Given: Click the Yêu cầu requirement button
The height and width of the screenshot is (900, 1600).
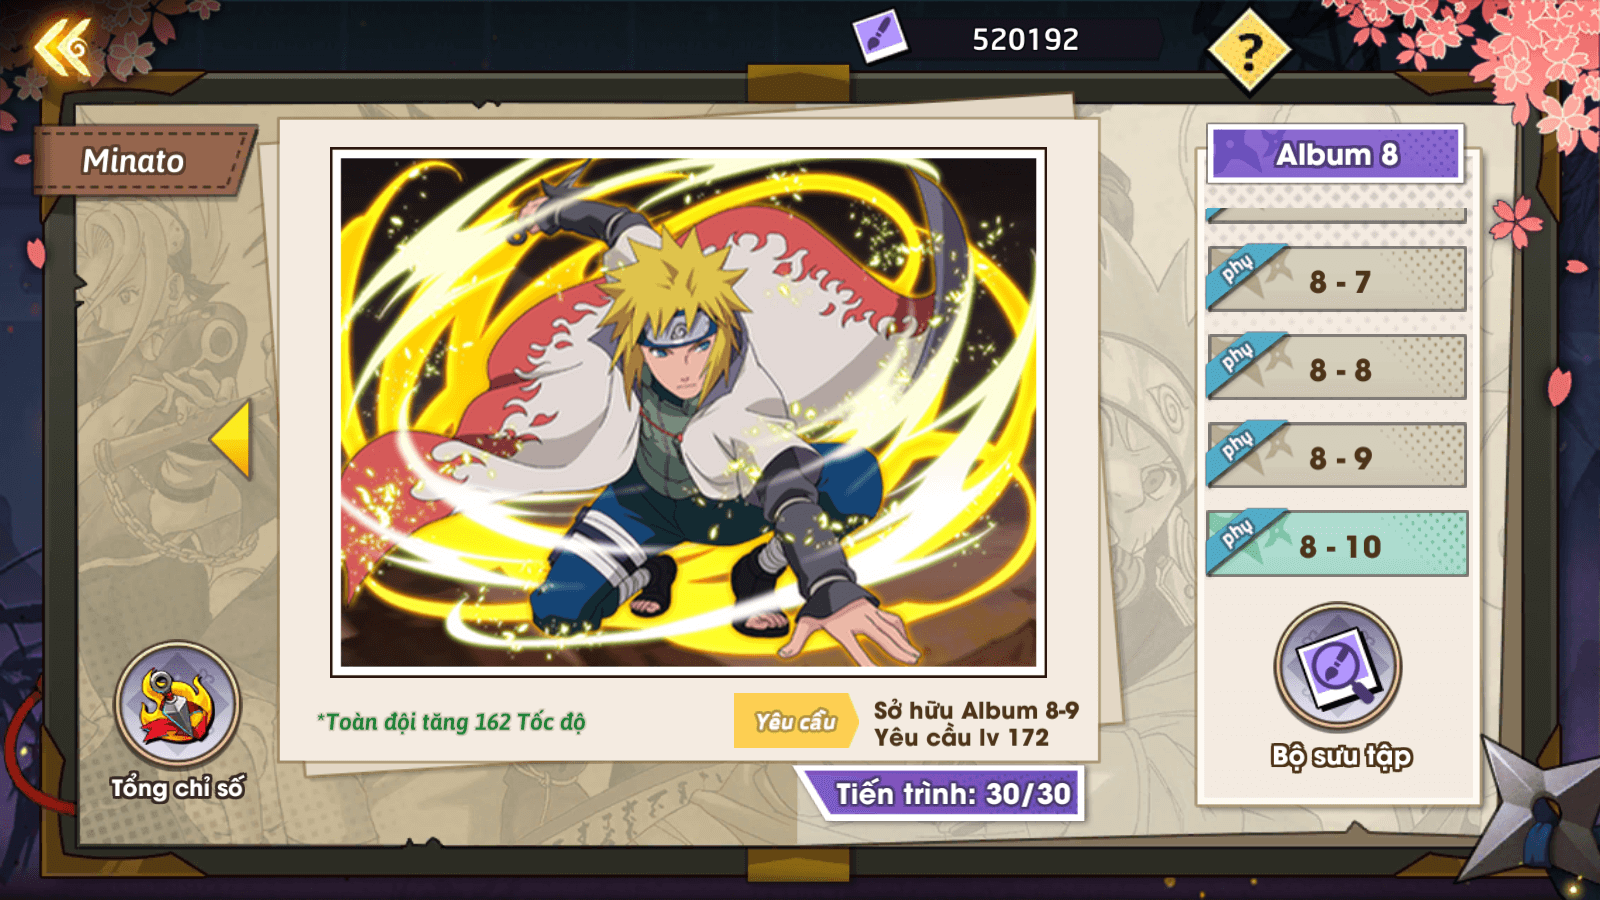Looking at the screenshot, I should 795,721.
